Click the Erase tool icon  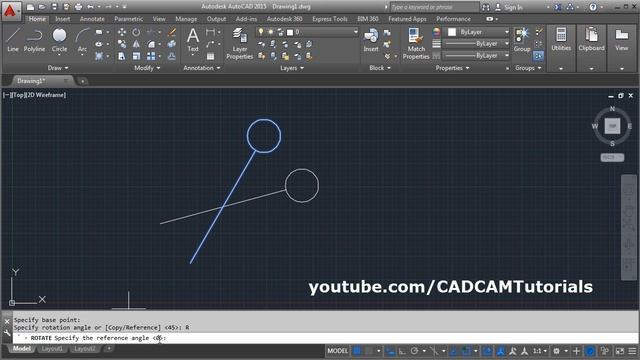click(172, 32)
